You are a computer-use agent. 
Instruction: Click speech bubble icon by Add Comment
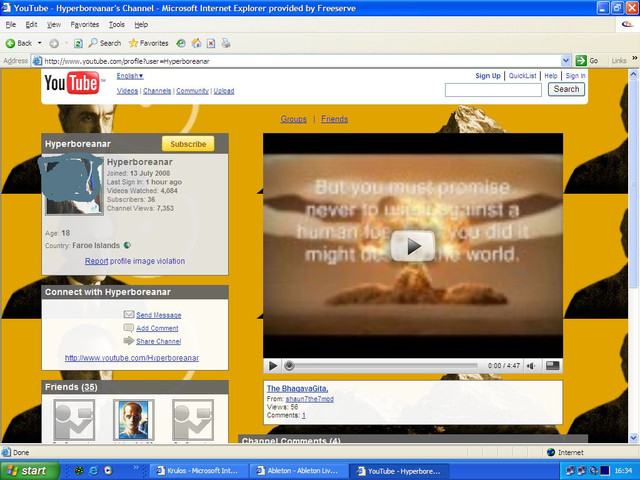click(129, 328)
